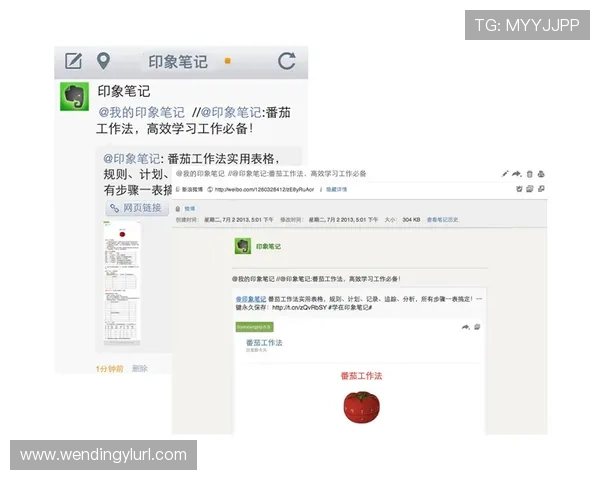Click the 微博 tag in the note info bar
600x480 pixels.
coord(190,209)
